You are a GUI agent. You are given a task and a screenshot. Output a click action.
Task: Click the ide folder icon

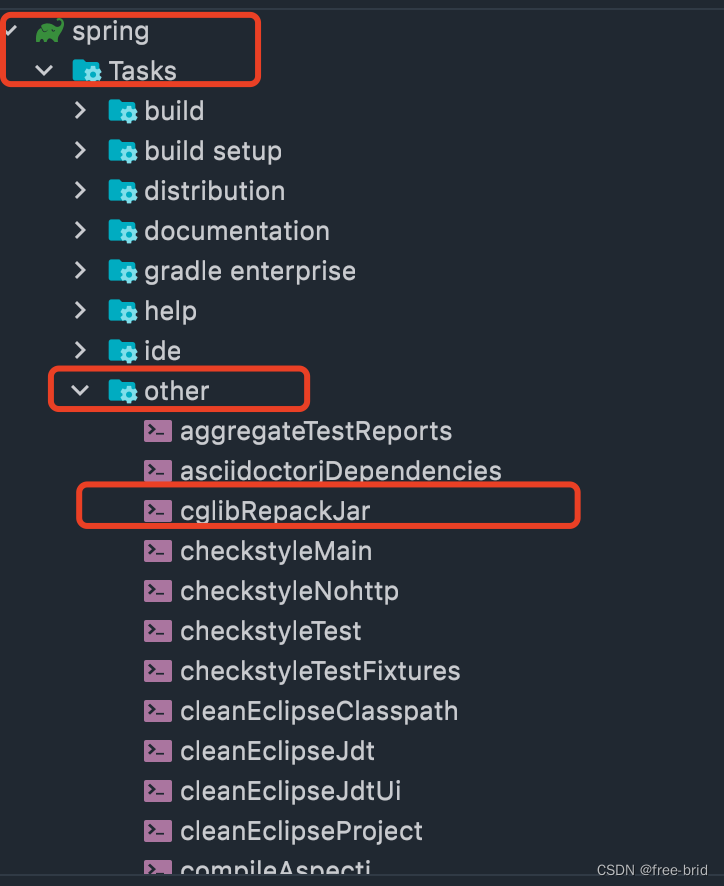click(x=120, y=350)
